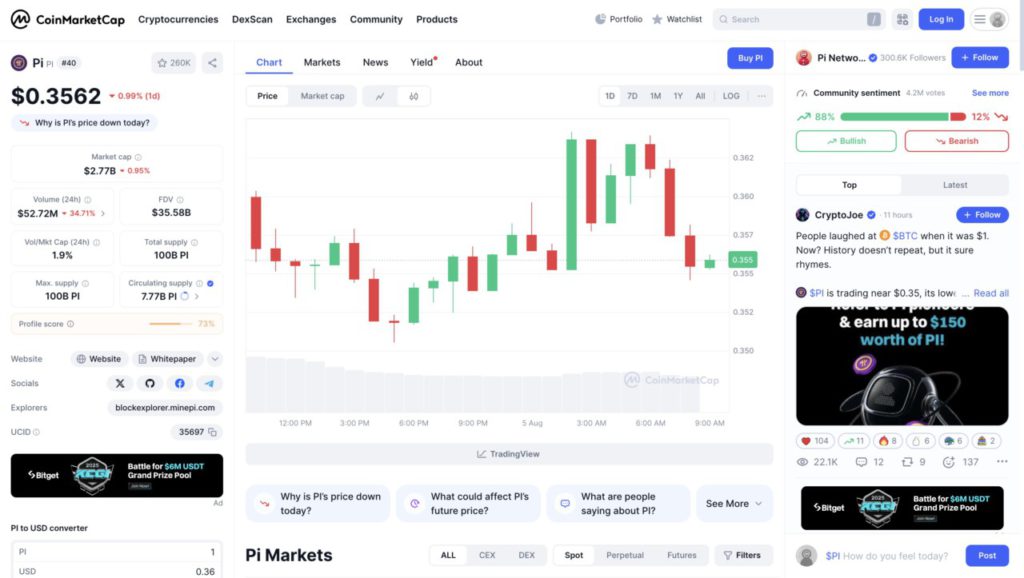Open the Latest posts tab

coord(954,185)
